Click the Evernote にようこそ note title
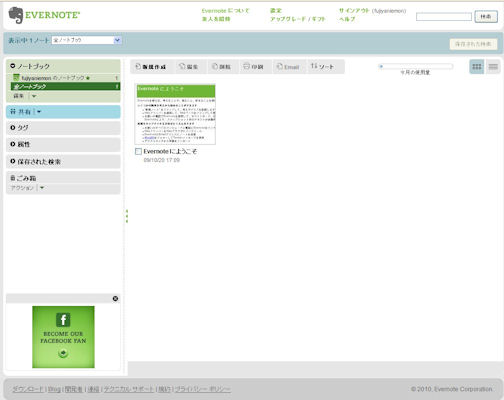Screen dimensions: 504x400 pos(170,151)
